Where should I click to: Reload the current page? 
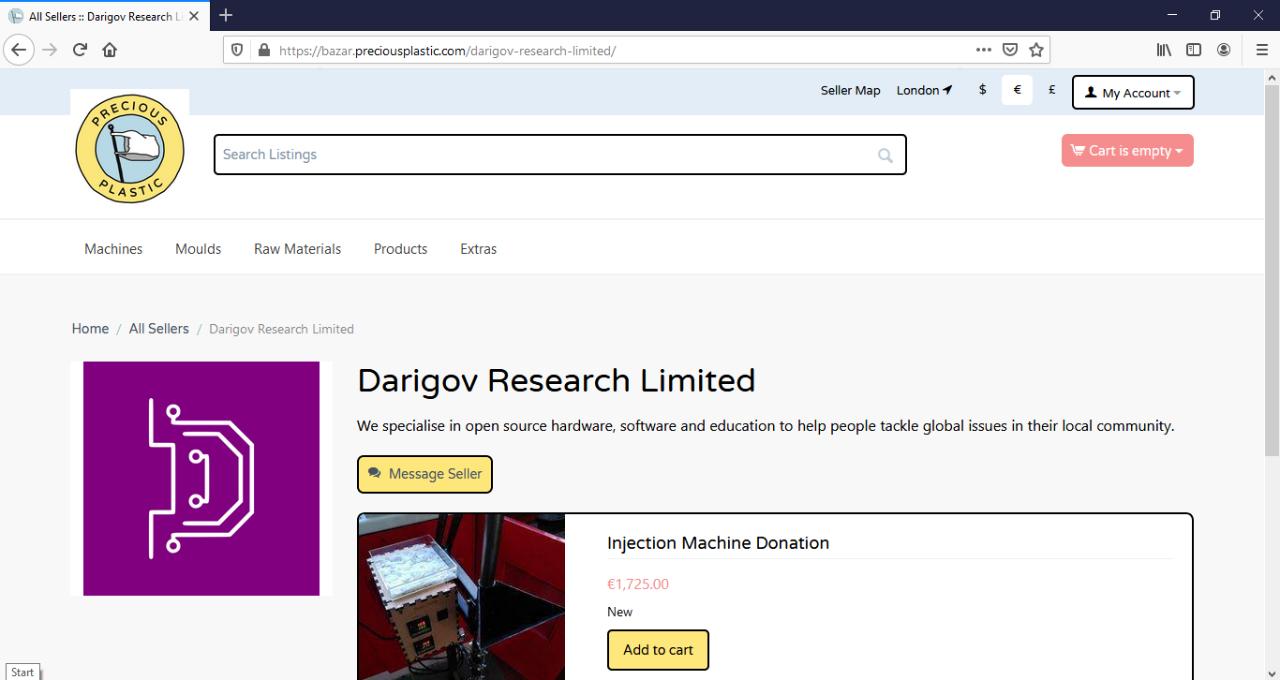click(79, 50)
